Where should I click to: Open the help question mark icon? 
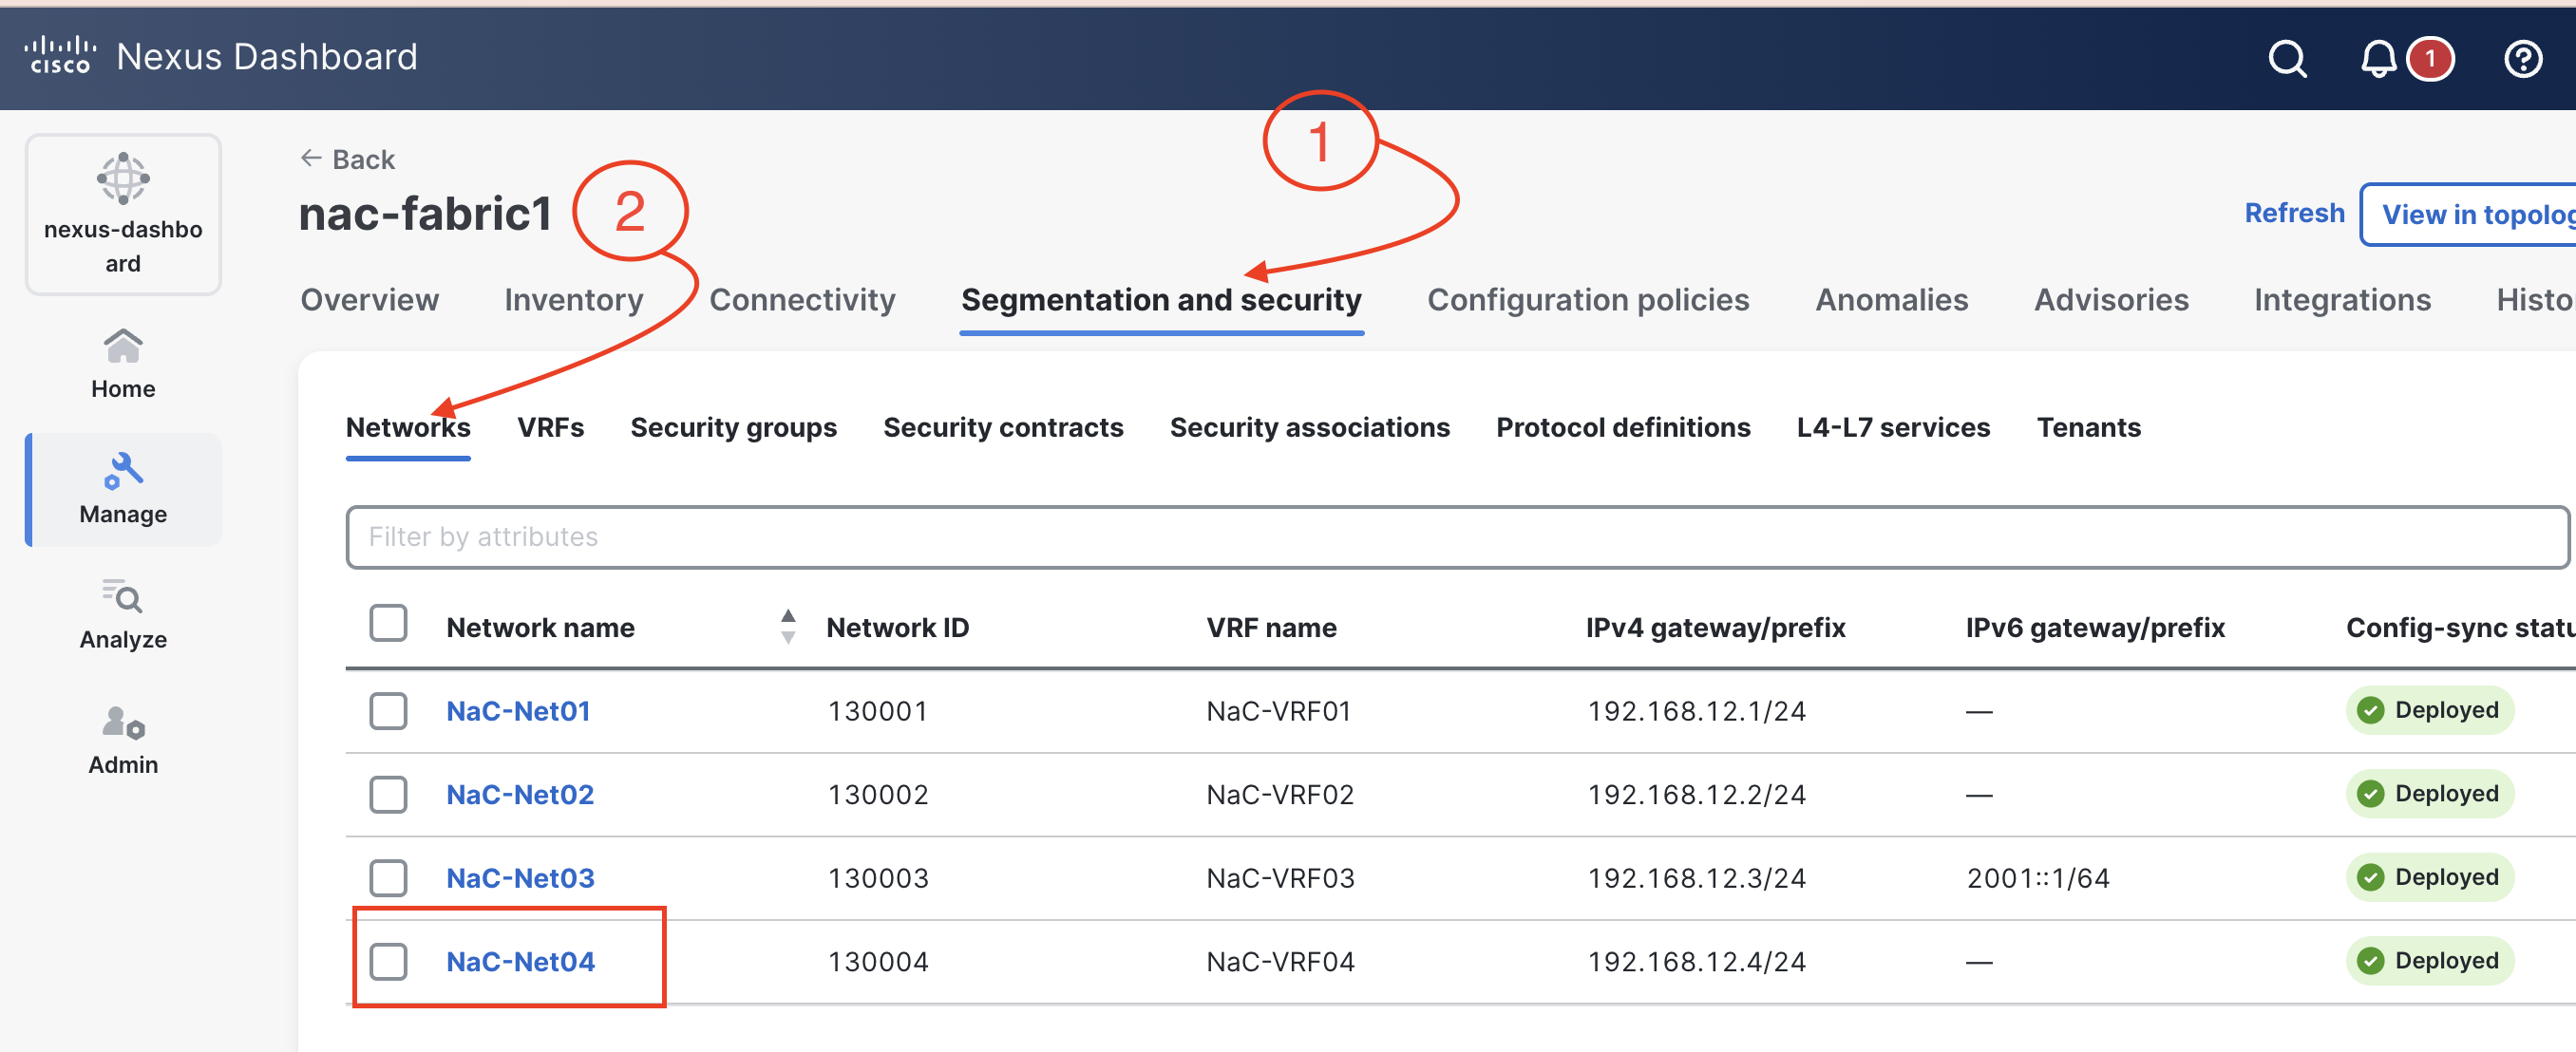[2523, 58]
